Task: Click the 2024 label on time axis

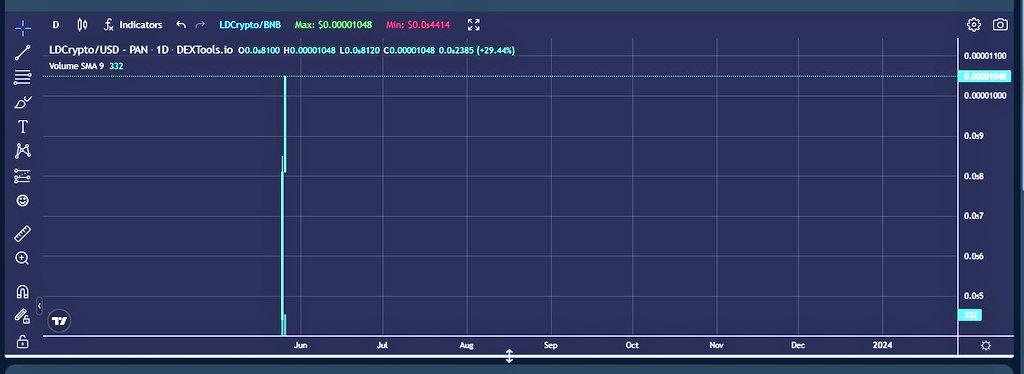Action: [882, 345]
